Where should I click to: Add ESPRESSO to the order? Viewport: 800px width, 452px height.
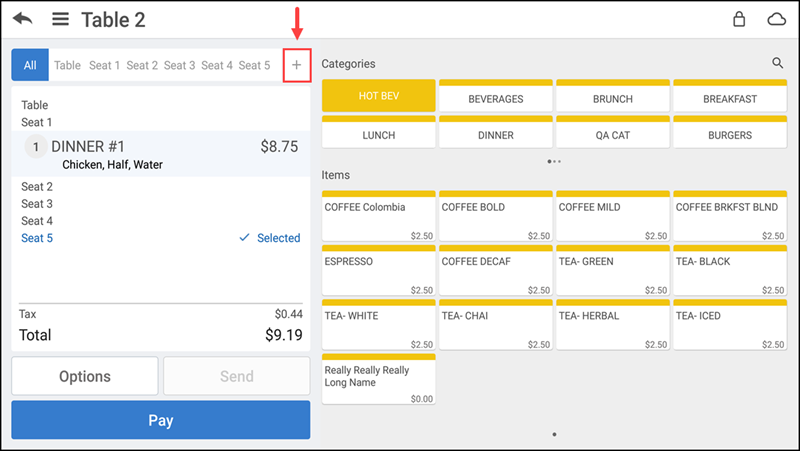pyautogui.click(x=379, y=270)
